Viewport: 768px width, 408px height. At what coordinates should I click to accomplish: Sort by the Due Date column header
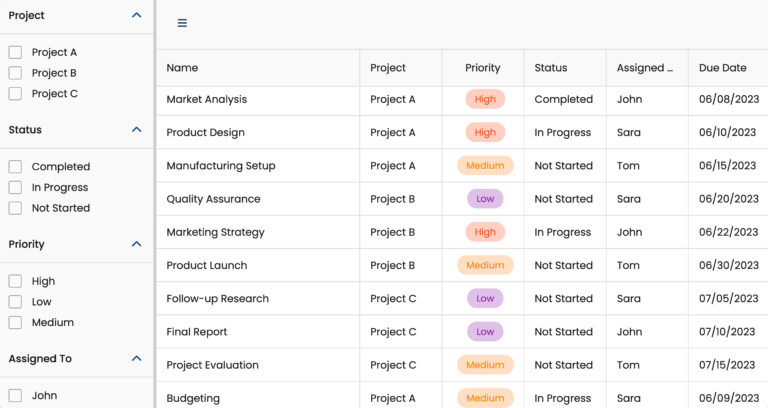click(x=722, y=68)
